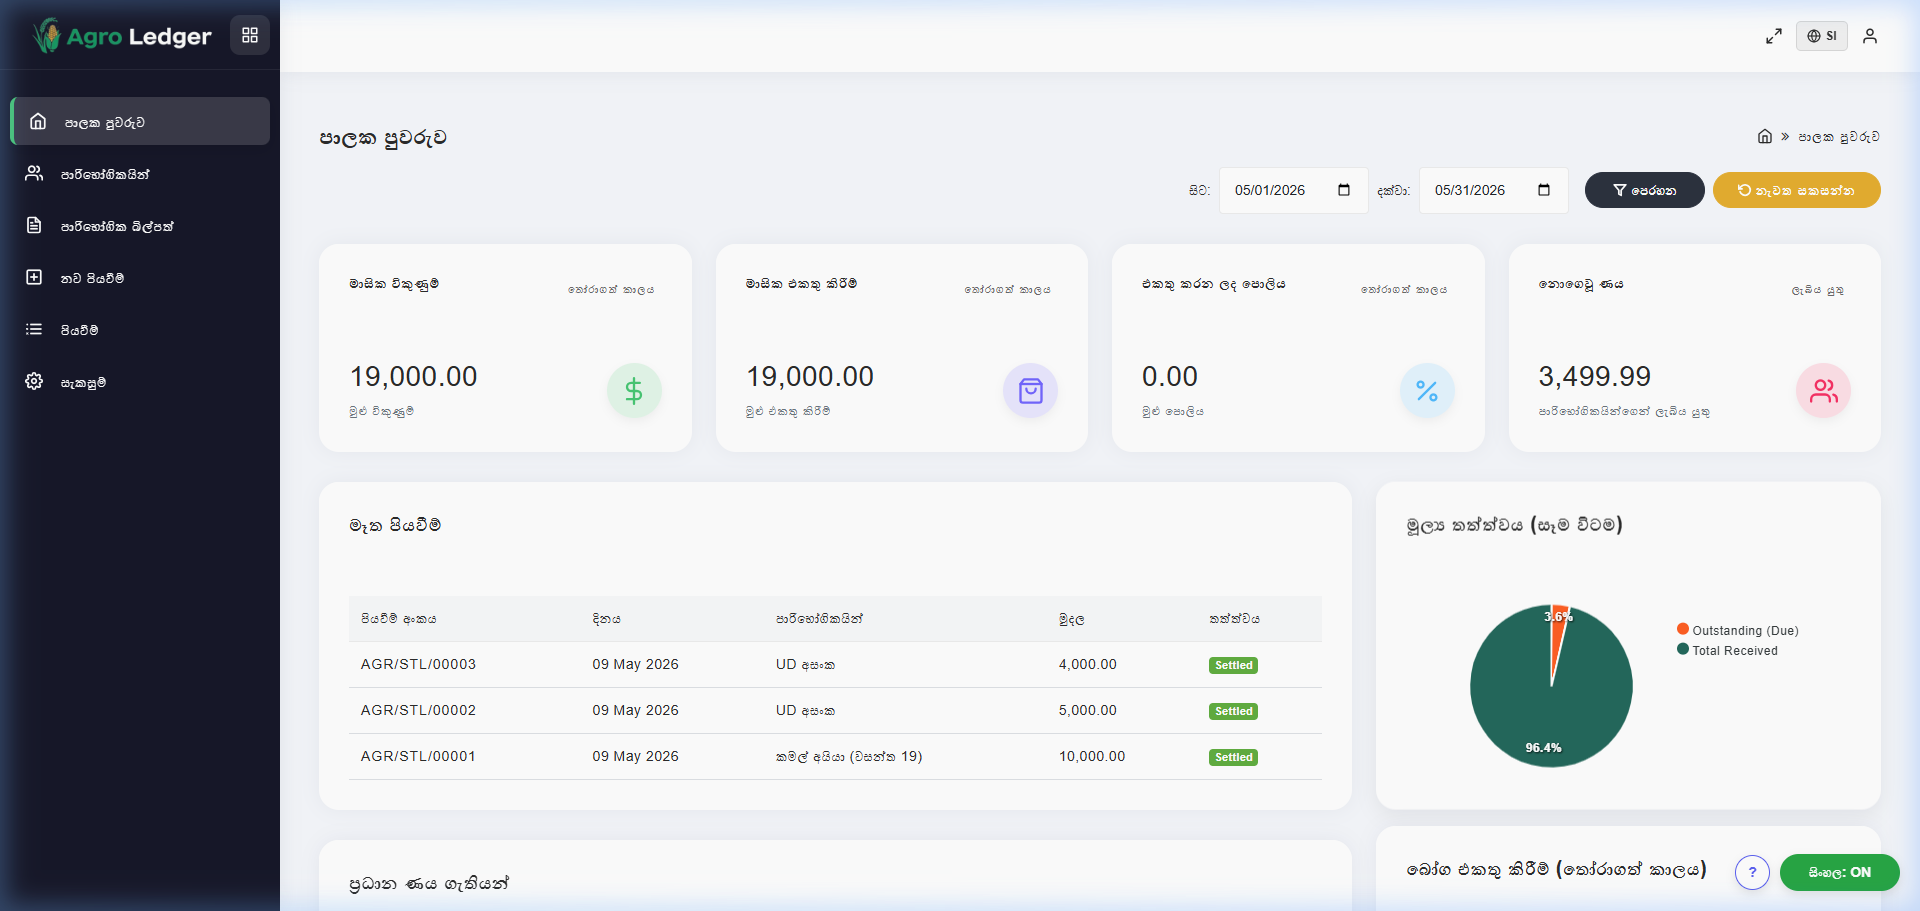Open the settlements list sidebar item
Viewport: 1920px width, 911px height.
pyautogui.click(x=140, y=330)
